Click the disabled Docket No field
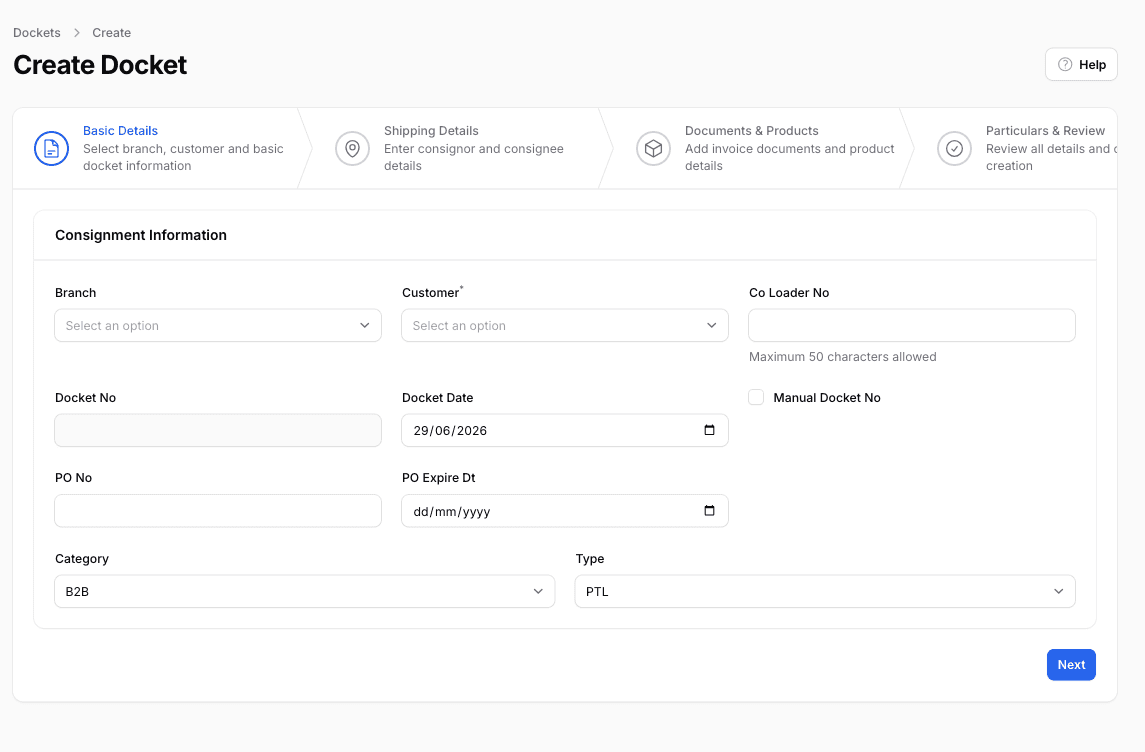This screenshot has width=1145, height=752. pyautogui.click(x=218, y=430)
